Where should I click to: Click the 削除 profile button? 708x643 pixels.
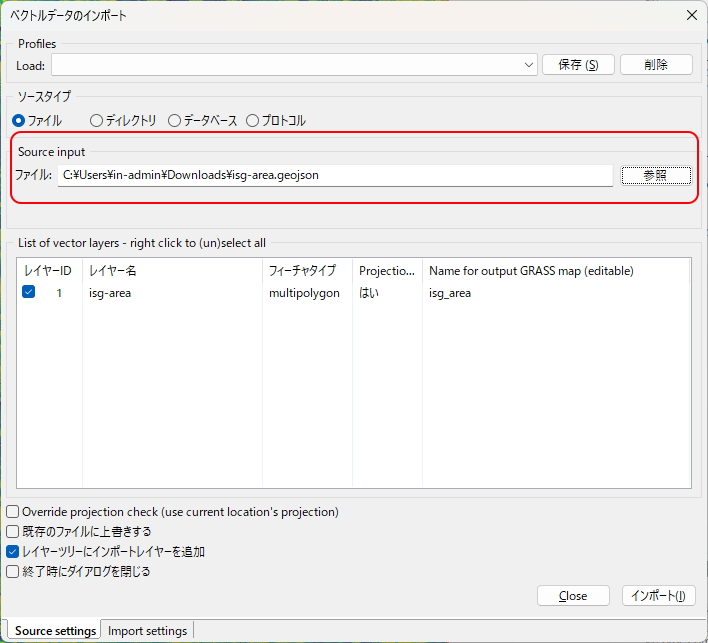tap(656, 65)
